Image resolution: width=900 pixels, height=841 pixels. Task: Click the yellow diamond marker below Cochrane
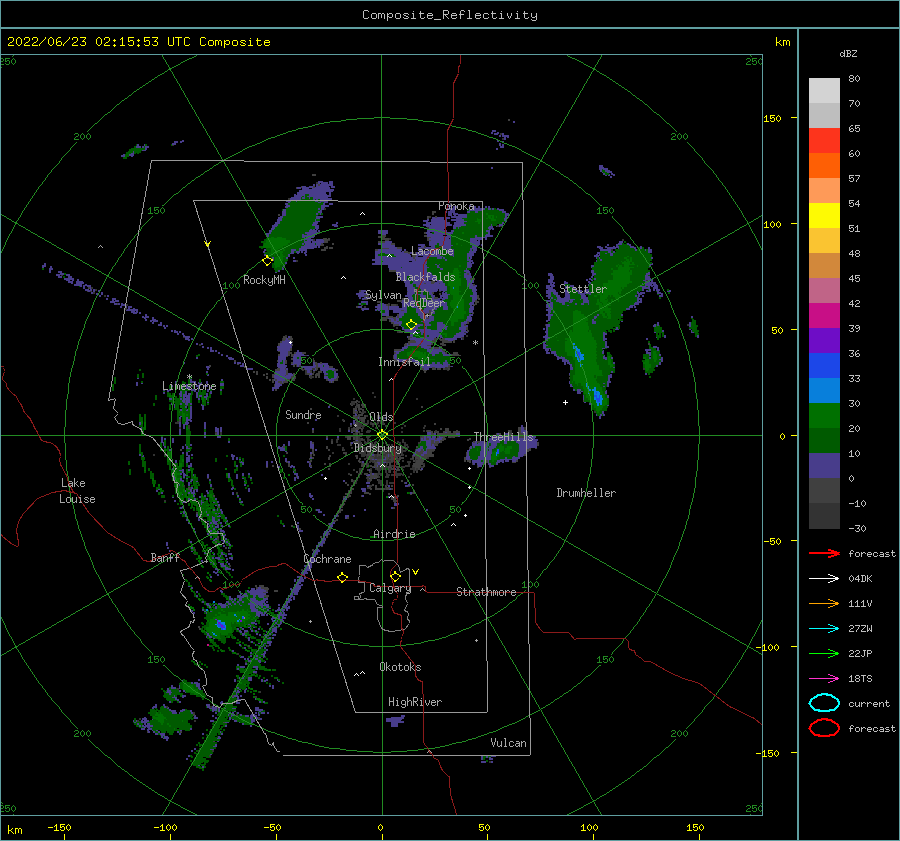[x=342, y=577]
